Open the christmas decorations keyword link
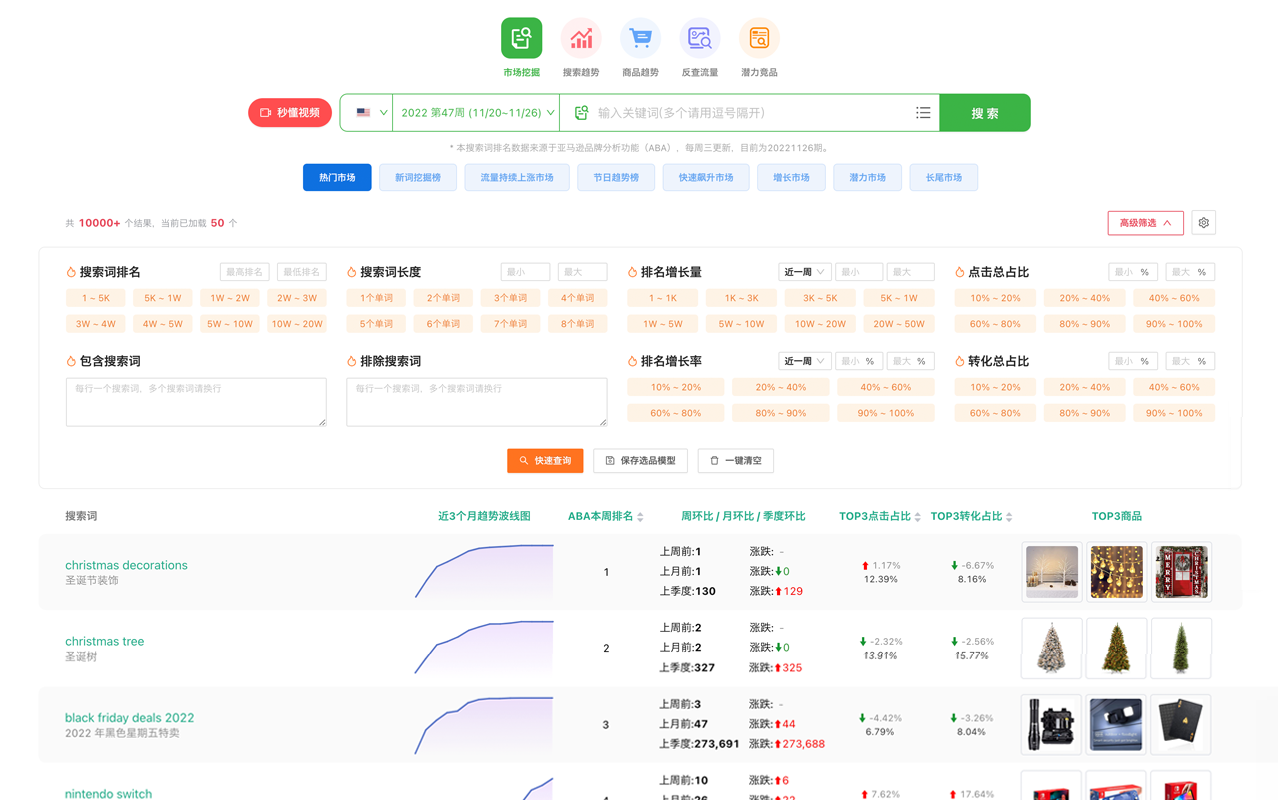Viewport: 1280px width, 800px height. click(126, 565)
